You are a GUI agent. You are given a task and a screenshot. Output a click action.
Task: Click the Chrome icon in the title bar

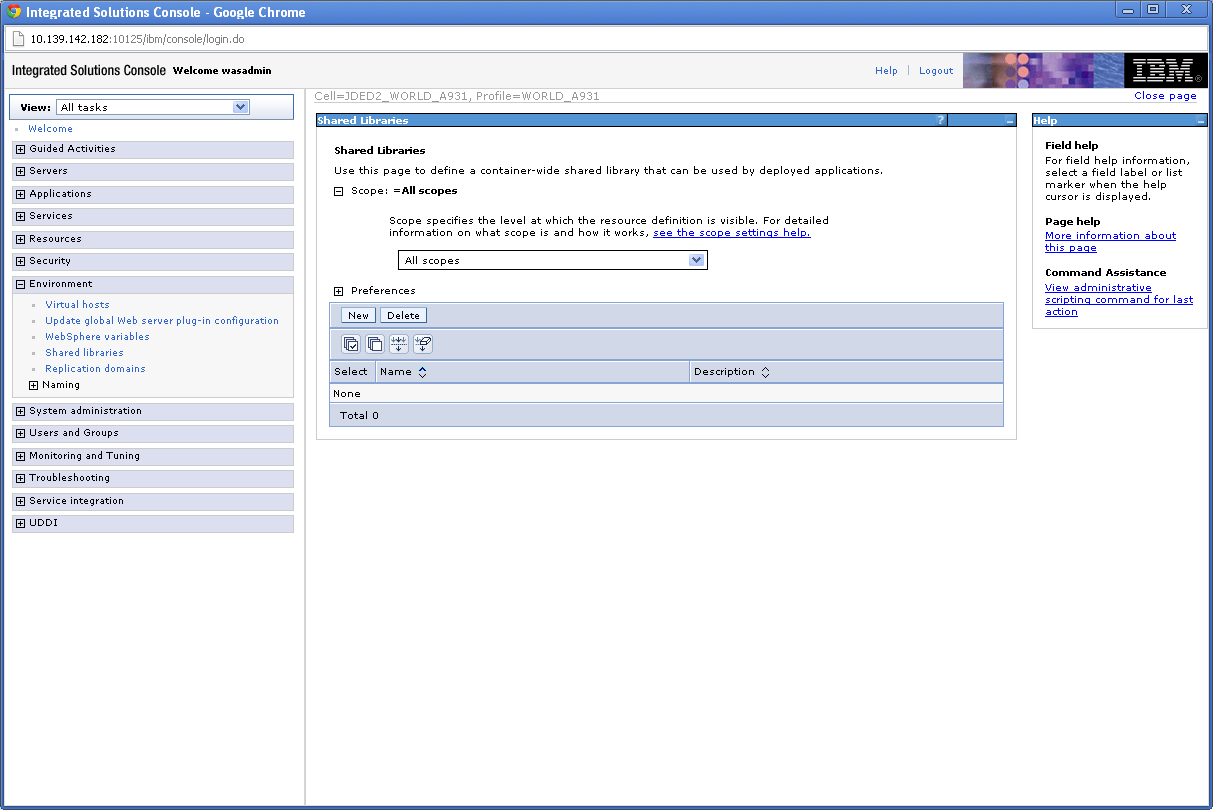15,12
